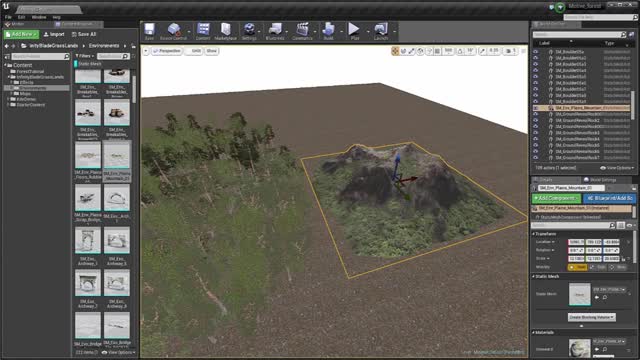The width and height of the screenshot is (640, 360).
Task: Lock the Scale ratio icon
Action: click(623, 259)
